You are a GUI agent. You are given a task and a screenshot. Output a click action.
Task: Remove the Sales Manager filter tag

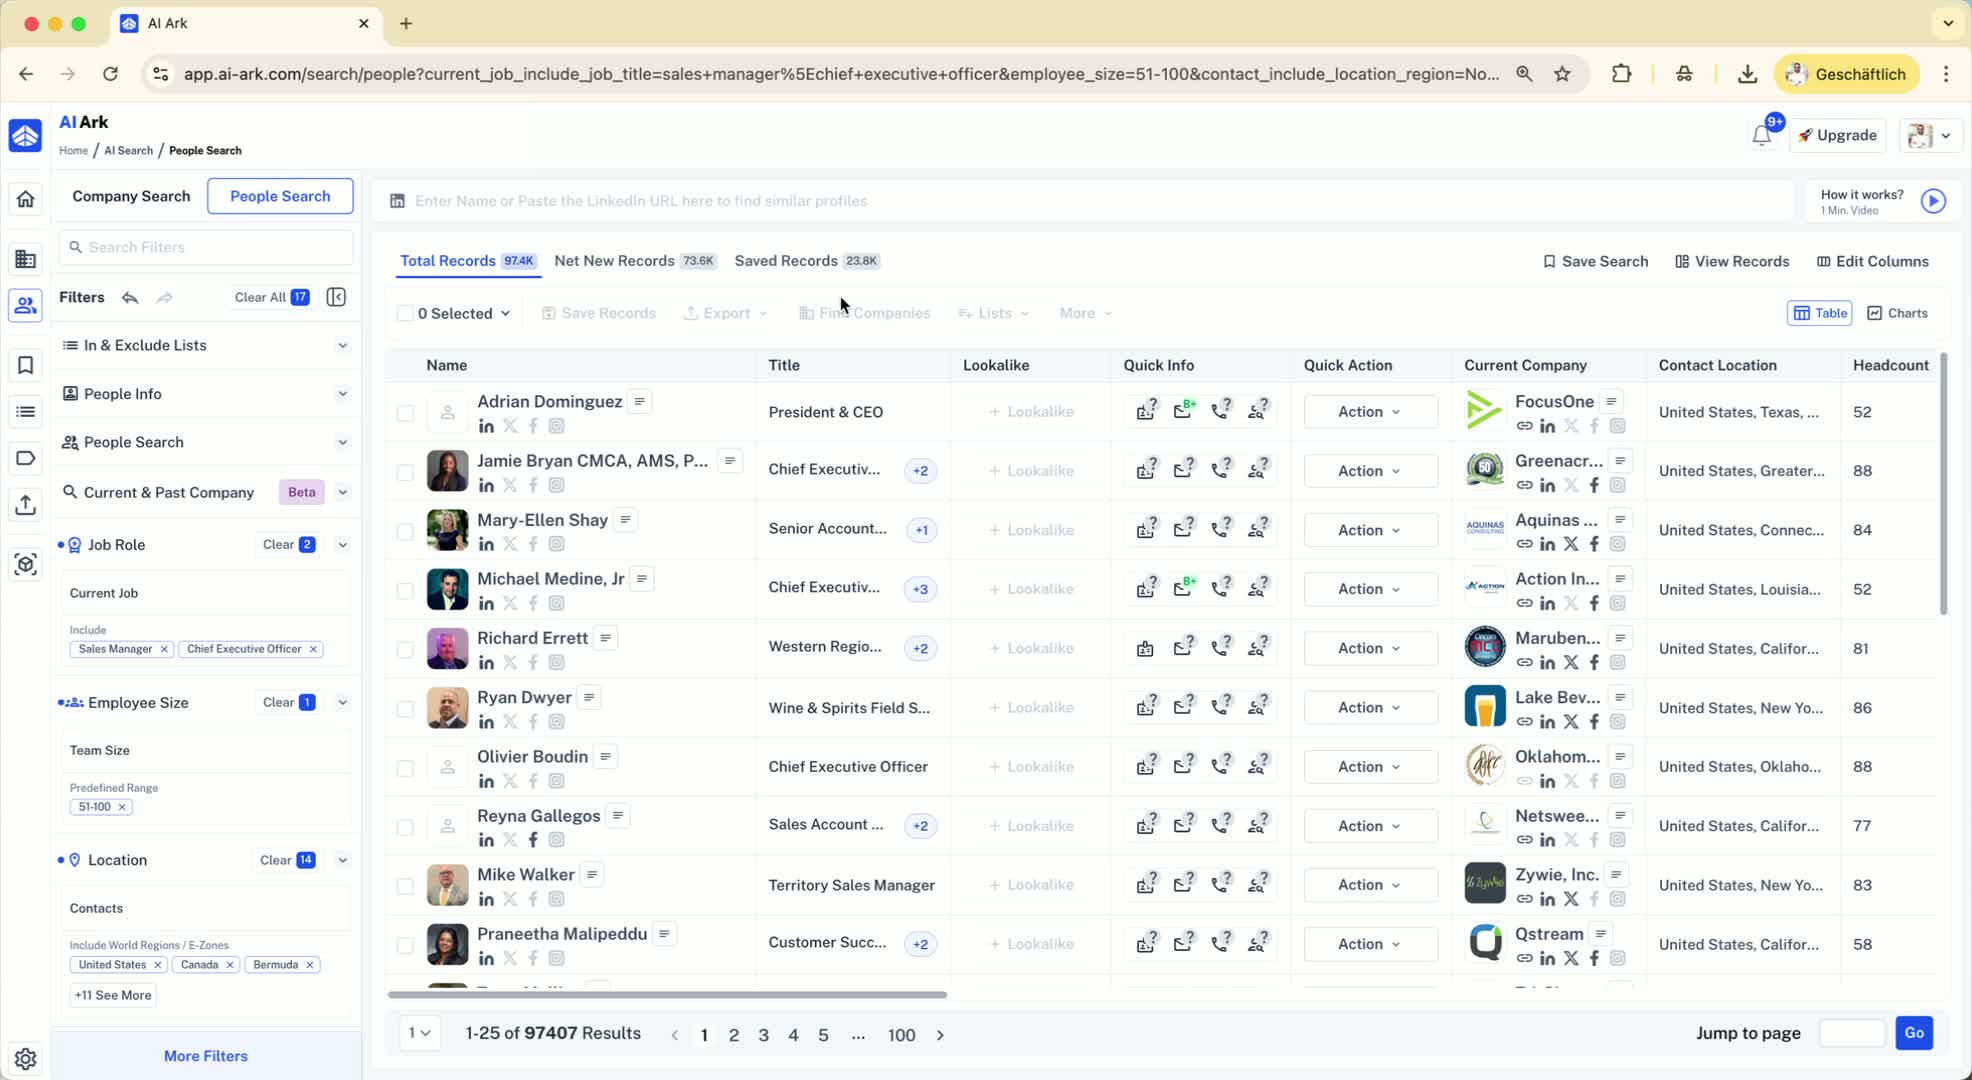pyautogui.click(x=164, y=649)
